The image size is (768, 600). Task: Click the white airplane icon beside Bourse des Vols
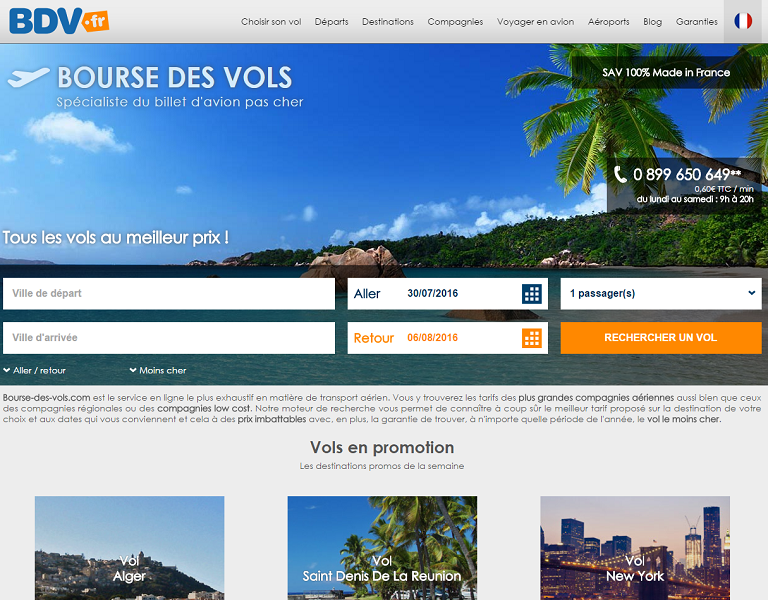pos(28,77)
